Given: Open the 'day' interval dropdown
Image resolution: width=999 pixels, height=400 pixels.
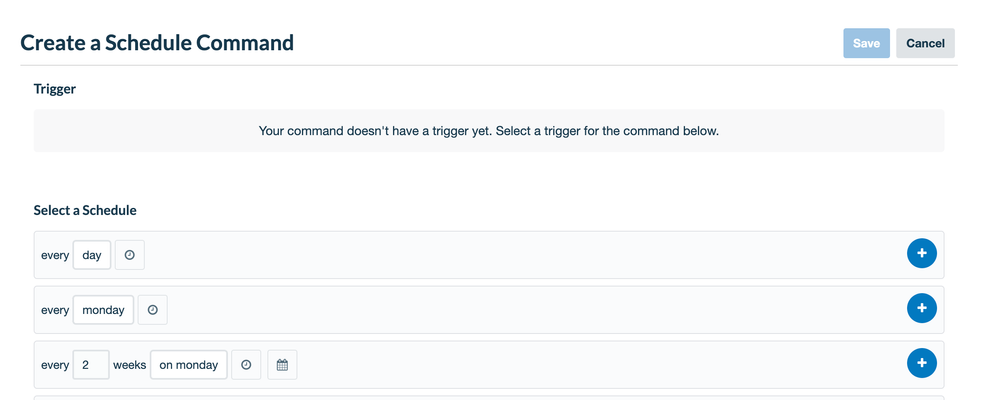Looking at the screenshot, I should click(x=92, y=255).
